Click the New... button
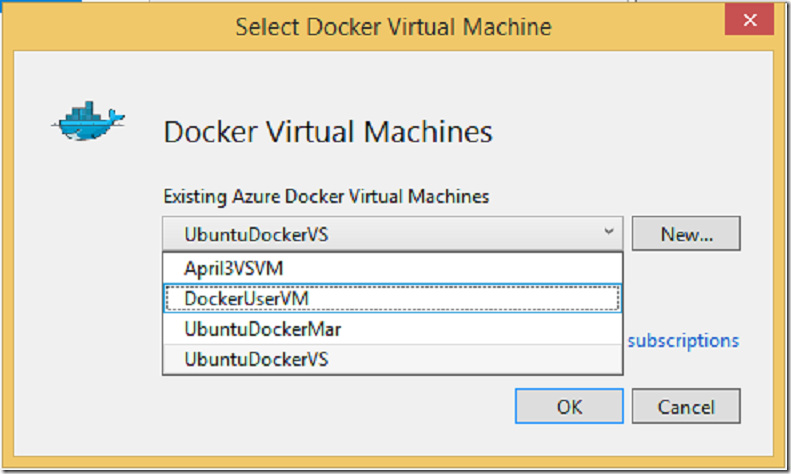The height and width of the screenshot is (474, 791). pyautogui.click(x=686, y=233)
